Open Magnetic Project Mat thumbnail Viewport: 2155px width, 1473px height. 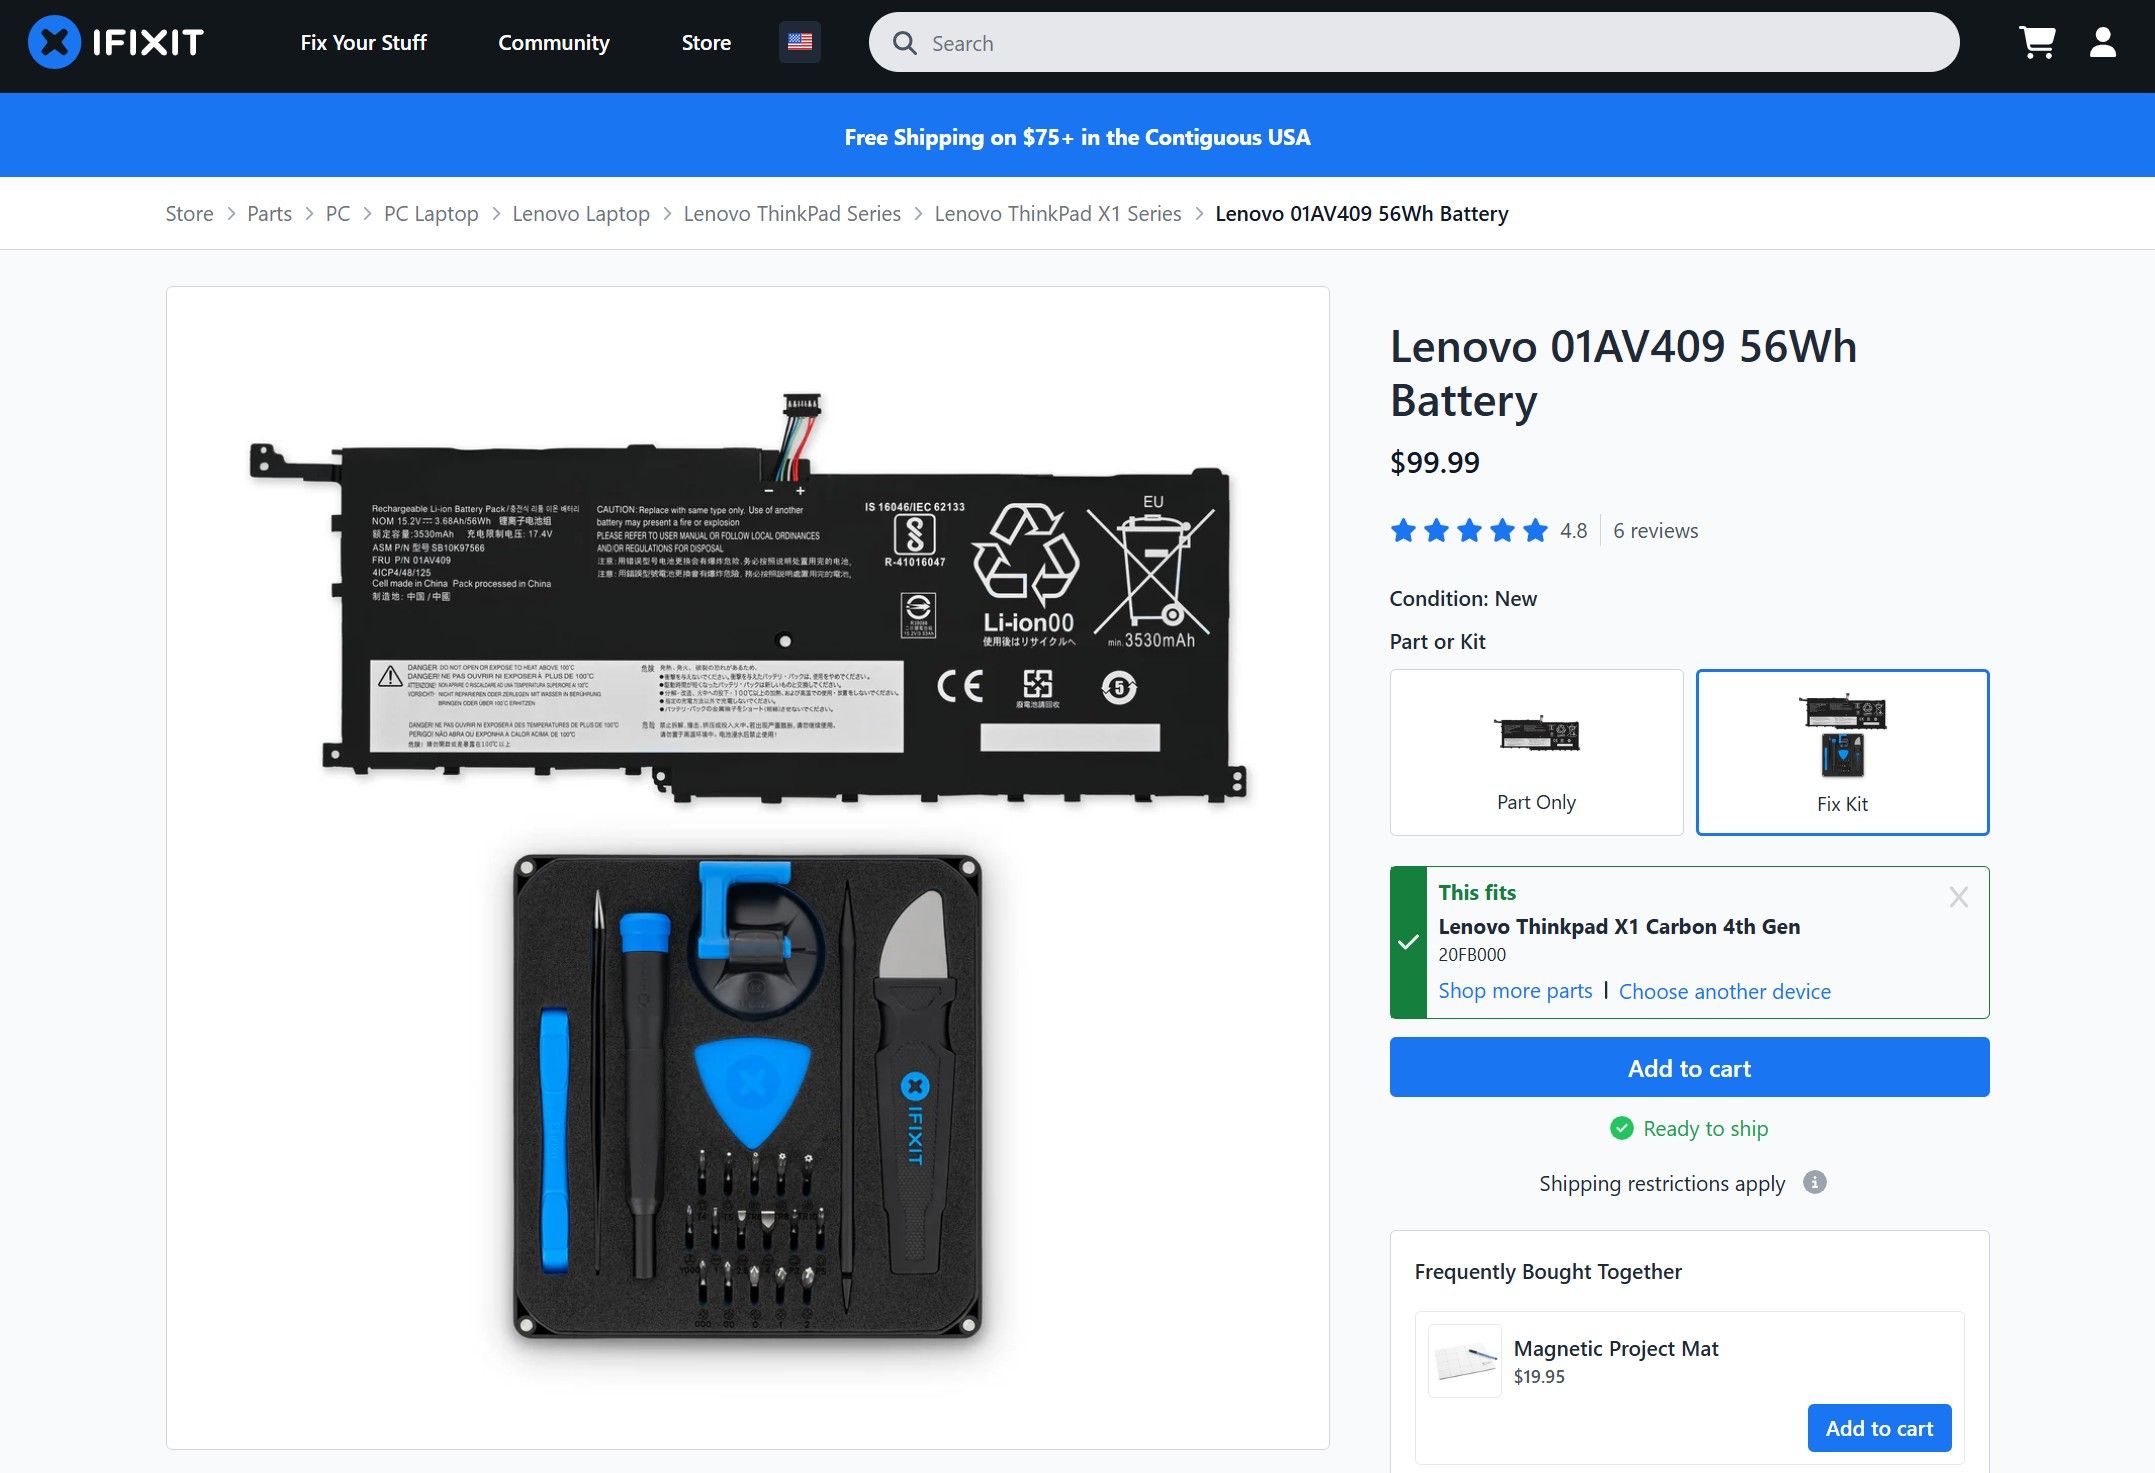coord(1464,1361)
